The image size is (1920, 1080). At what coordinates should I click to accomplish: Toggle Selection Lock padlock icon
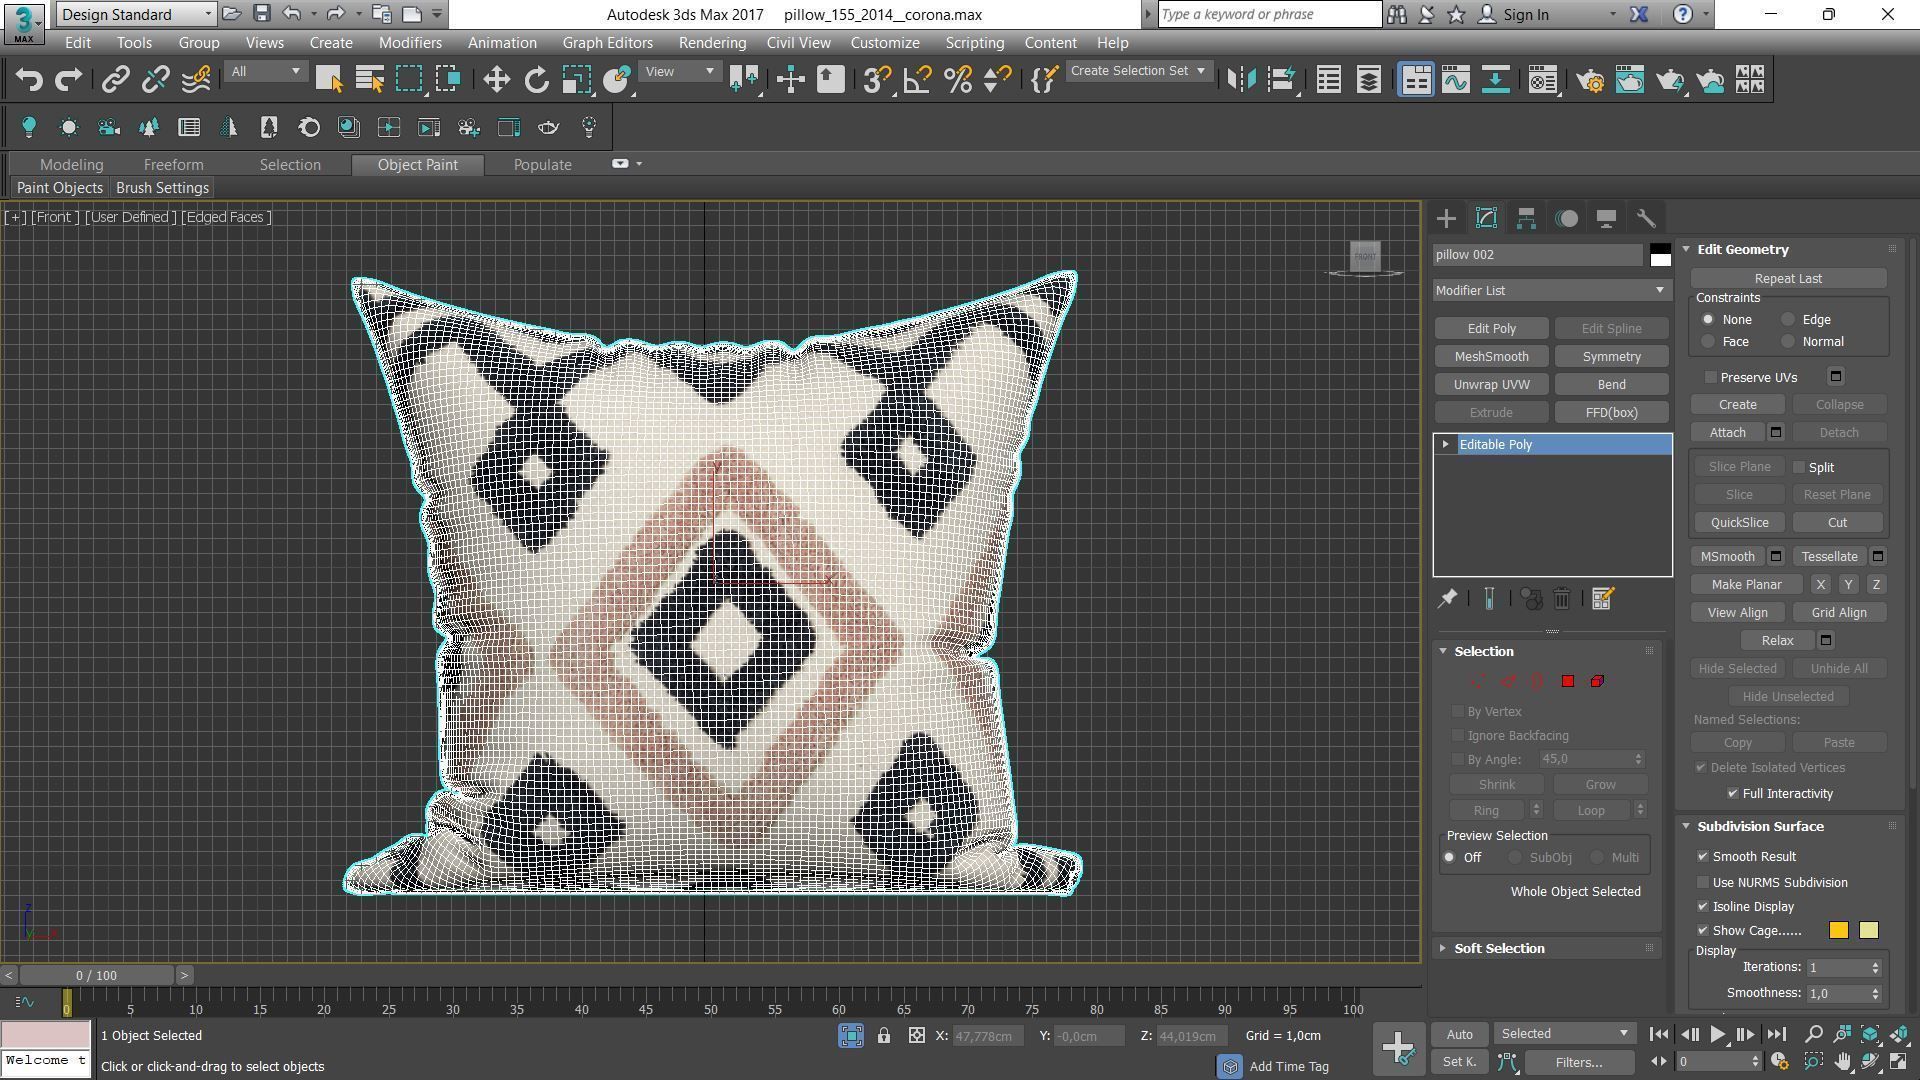[884, 1036]
